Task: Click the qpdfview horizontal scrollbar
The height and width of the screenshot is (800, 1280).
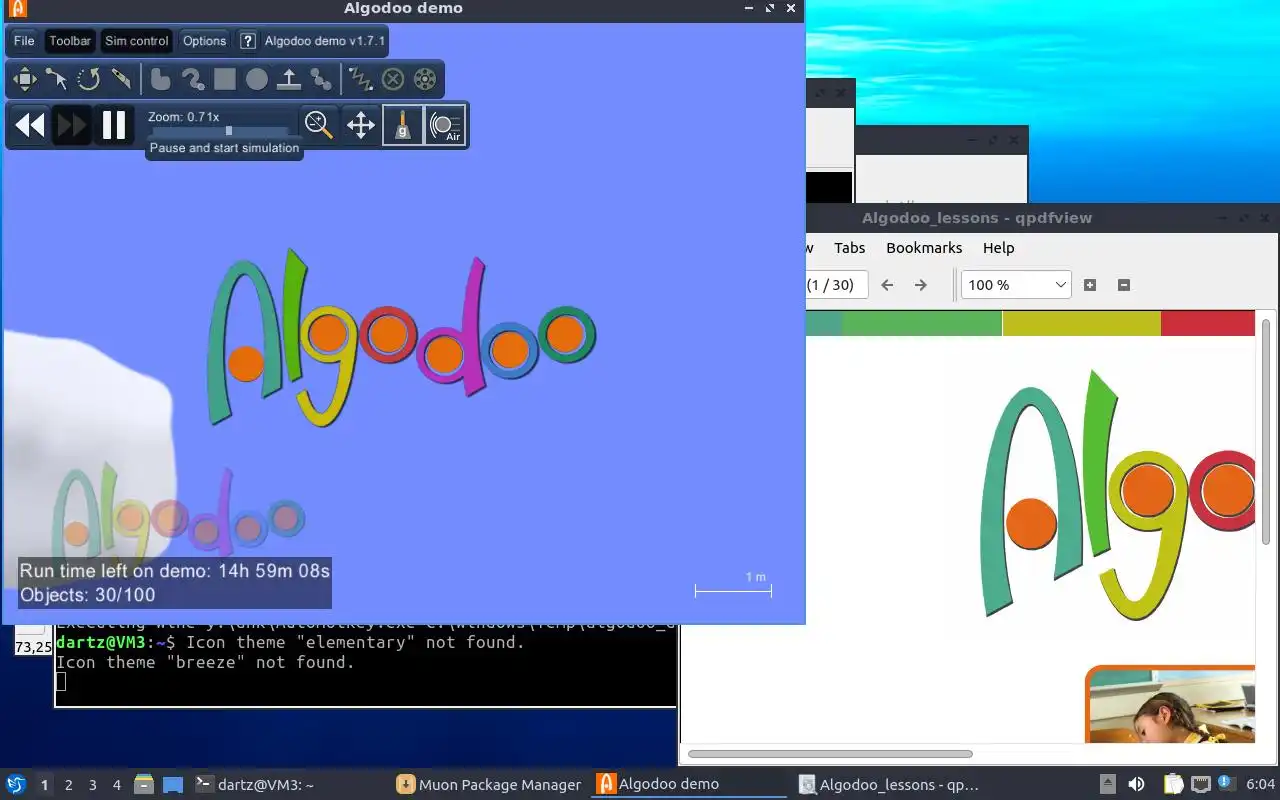Action: click(830, 754)
